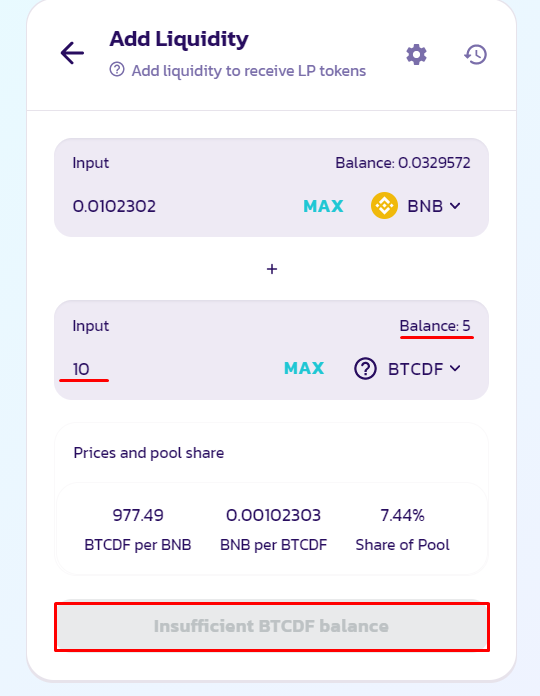Image resolution: width=540 pixels, height=696 pixels.
Task: Click the BTCDF Balance: 5 text
Action: tap(435, 326)
